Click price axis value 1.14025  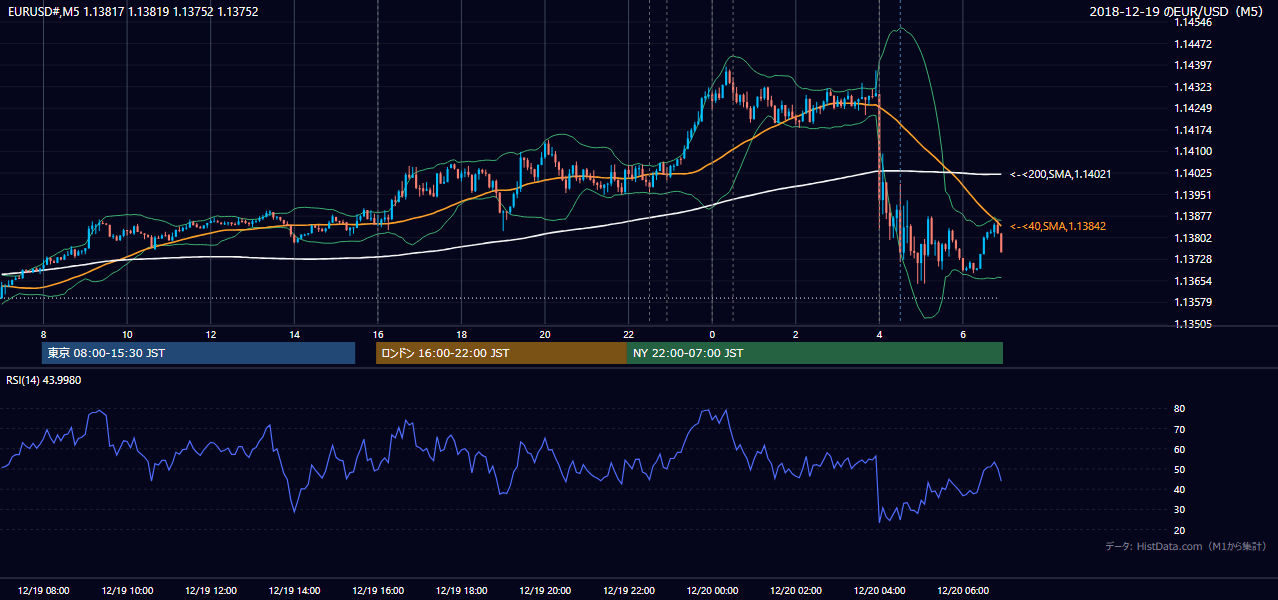pyautogui.click(x=1192, y=173)
